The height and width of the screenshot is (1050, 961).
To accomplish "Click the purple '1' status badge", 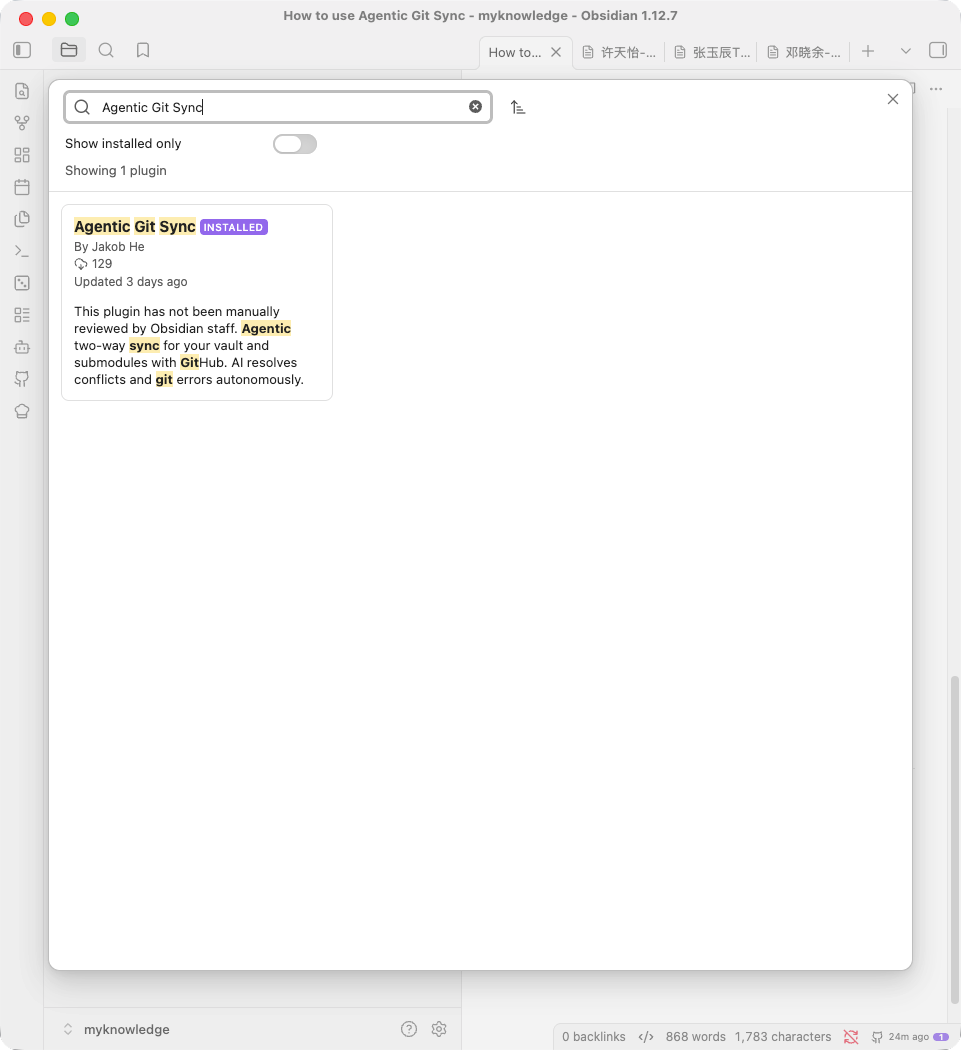I will click(941, 1037).
